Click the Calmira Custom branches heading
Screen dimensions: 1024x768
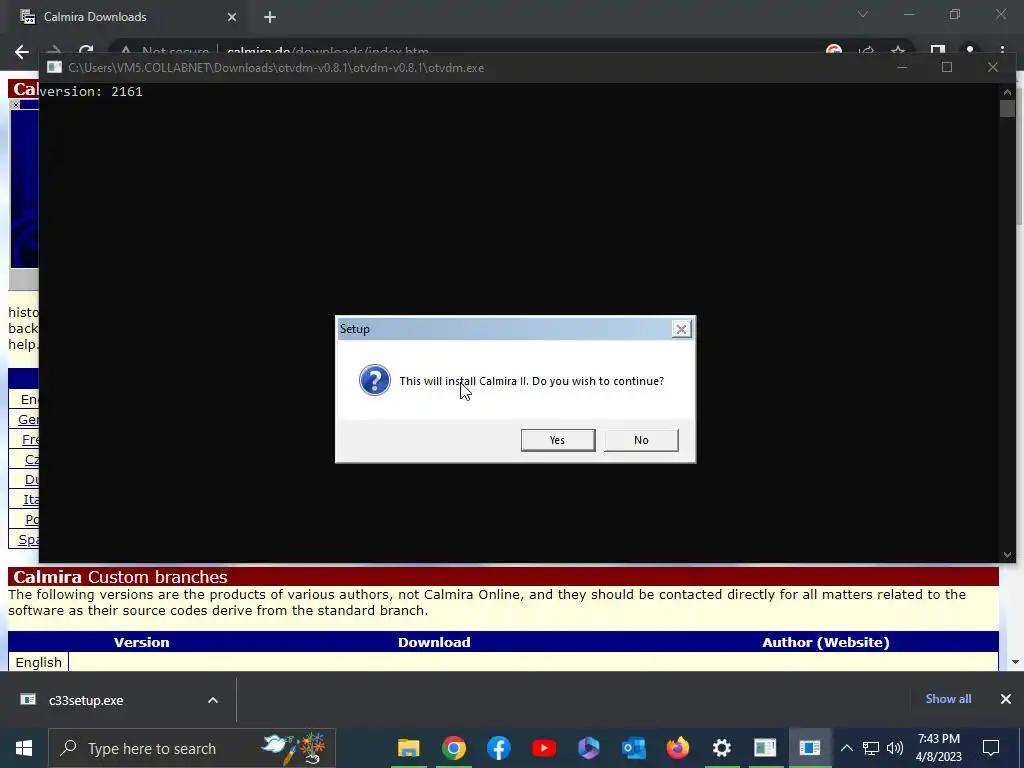click(120, 577)
